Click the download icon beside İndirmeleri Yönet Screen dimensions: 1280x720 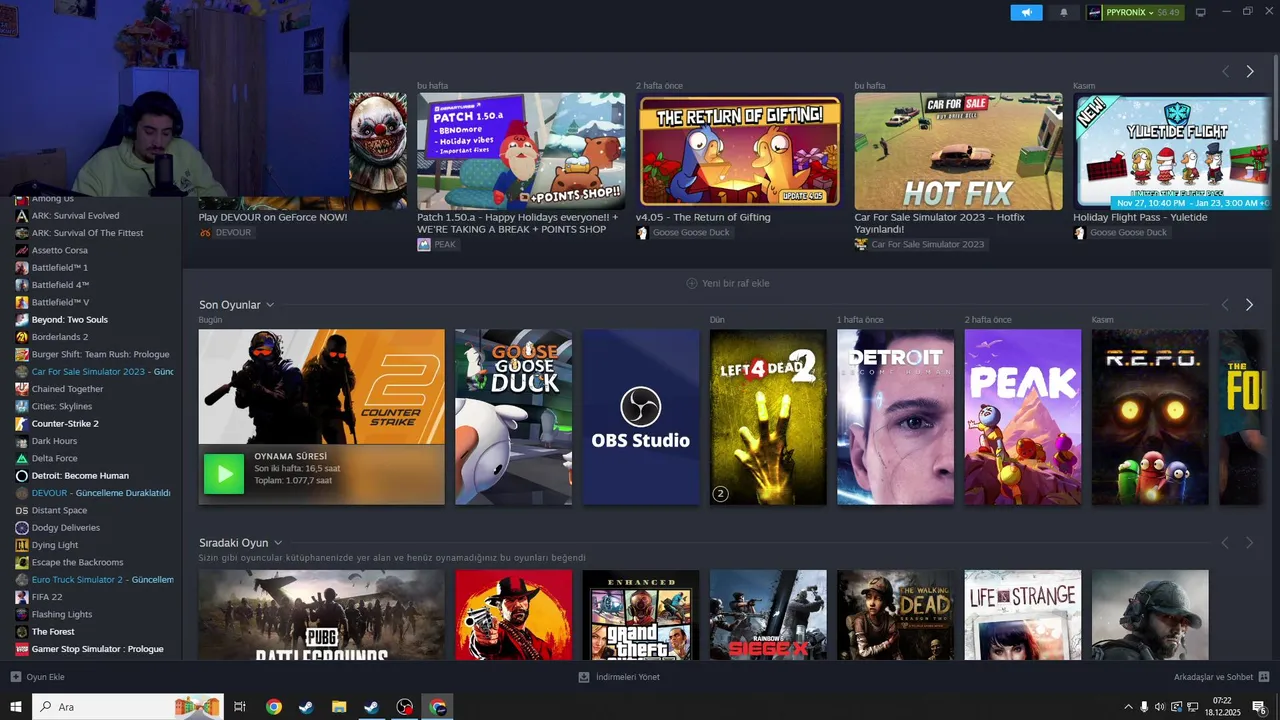(x=584, y=677)
